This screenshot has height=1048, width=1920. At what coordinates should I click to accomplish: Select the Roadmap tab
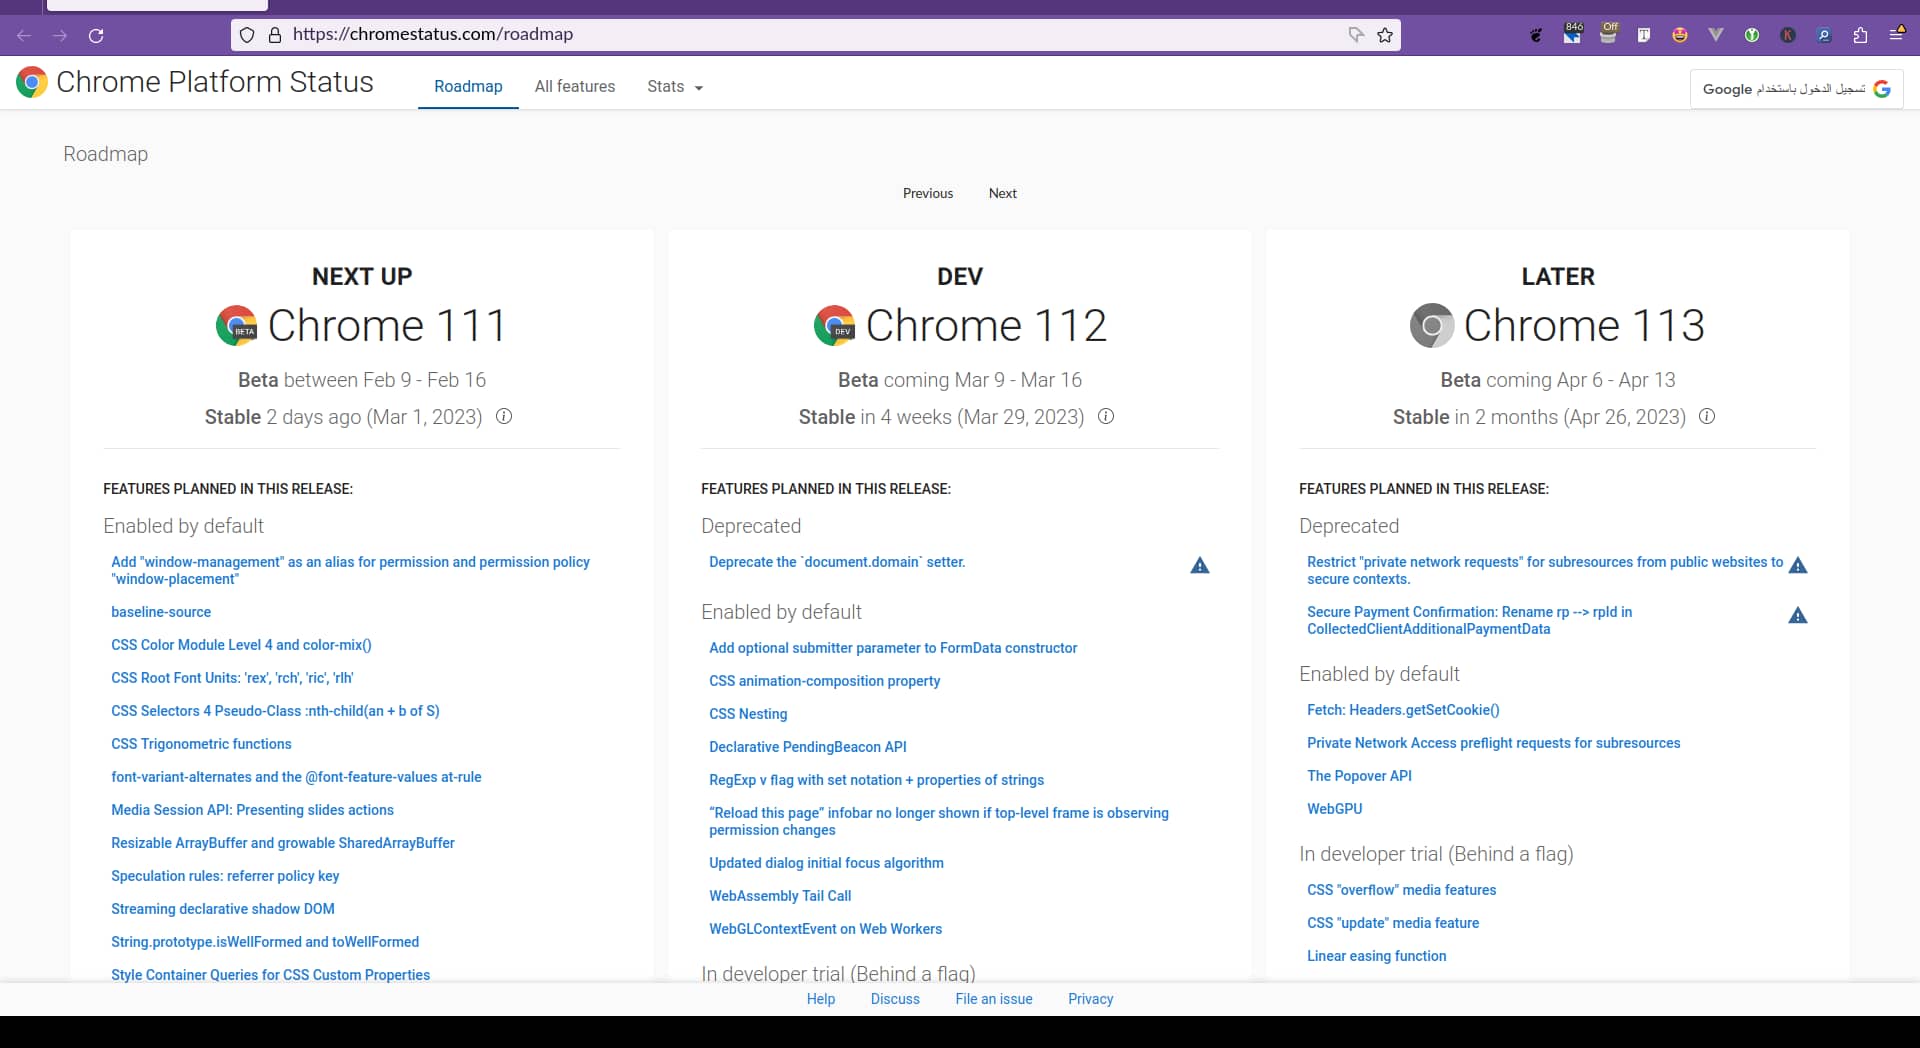(x=468, y=87)
